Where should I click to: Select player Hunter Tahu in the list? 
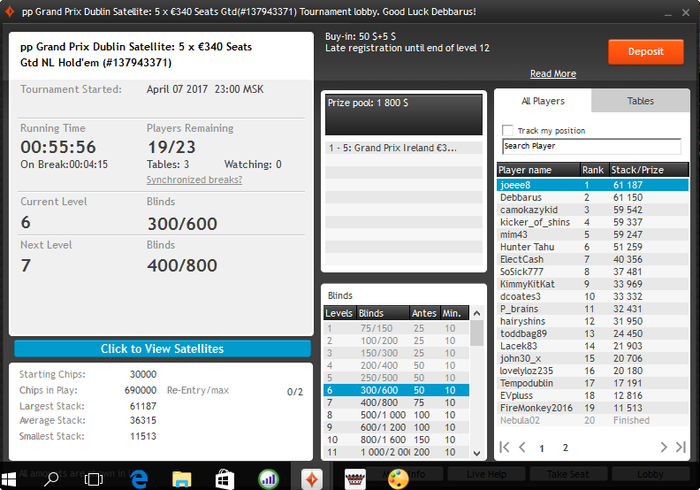(592, 247)
